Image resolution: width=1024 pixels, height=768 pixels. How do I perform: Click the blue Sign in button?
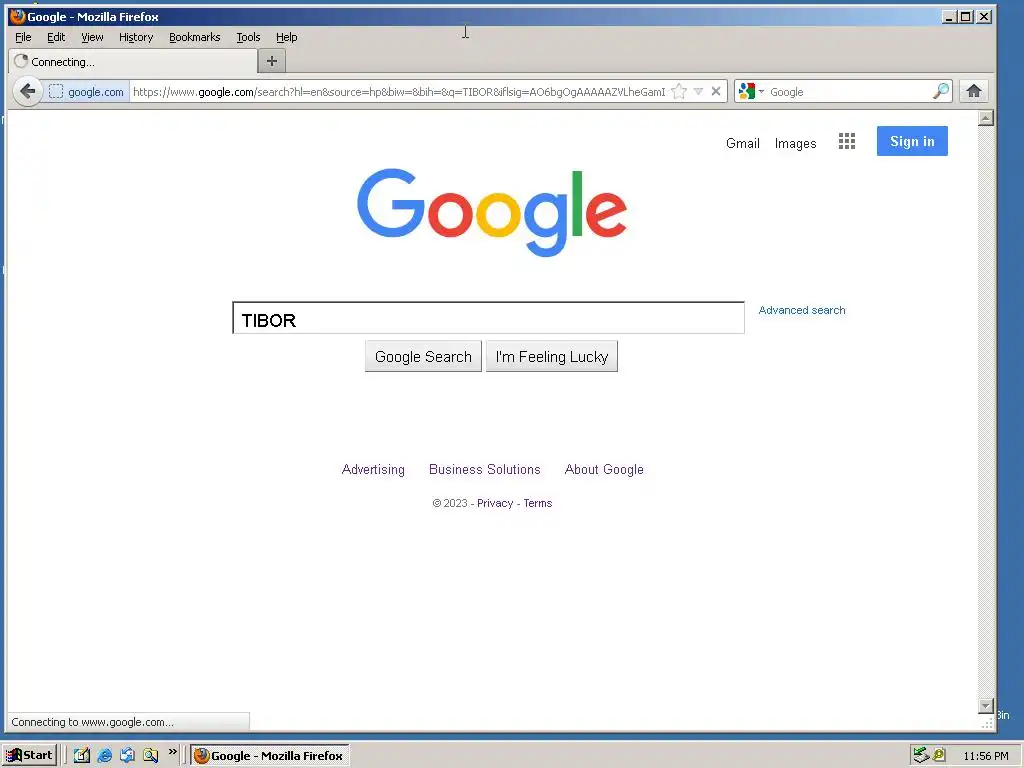click(x=912, y=141)
